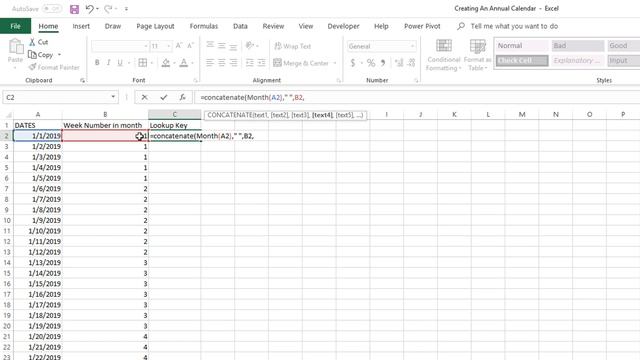640x360 pixels.
Task: Click Format Painter
Action: coord(54,67)
